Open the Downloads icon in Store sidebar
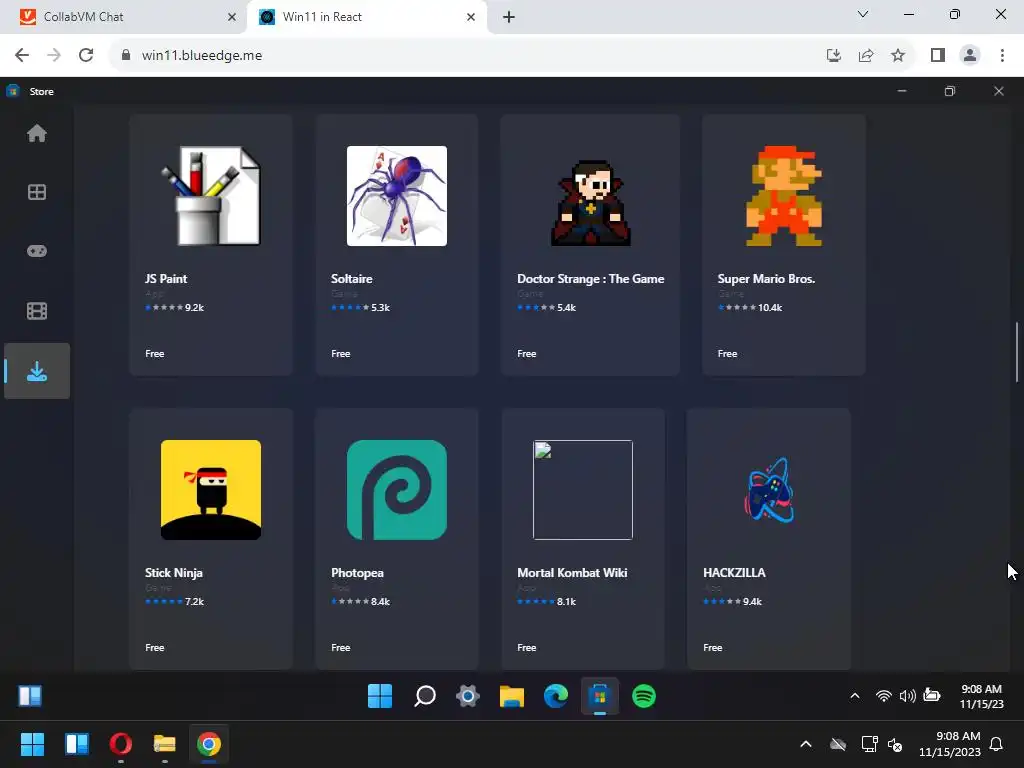The height and width of the screenshot is (768, 1024). pos(37,371)
